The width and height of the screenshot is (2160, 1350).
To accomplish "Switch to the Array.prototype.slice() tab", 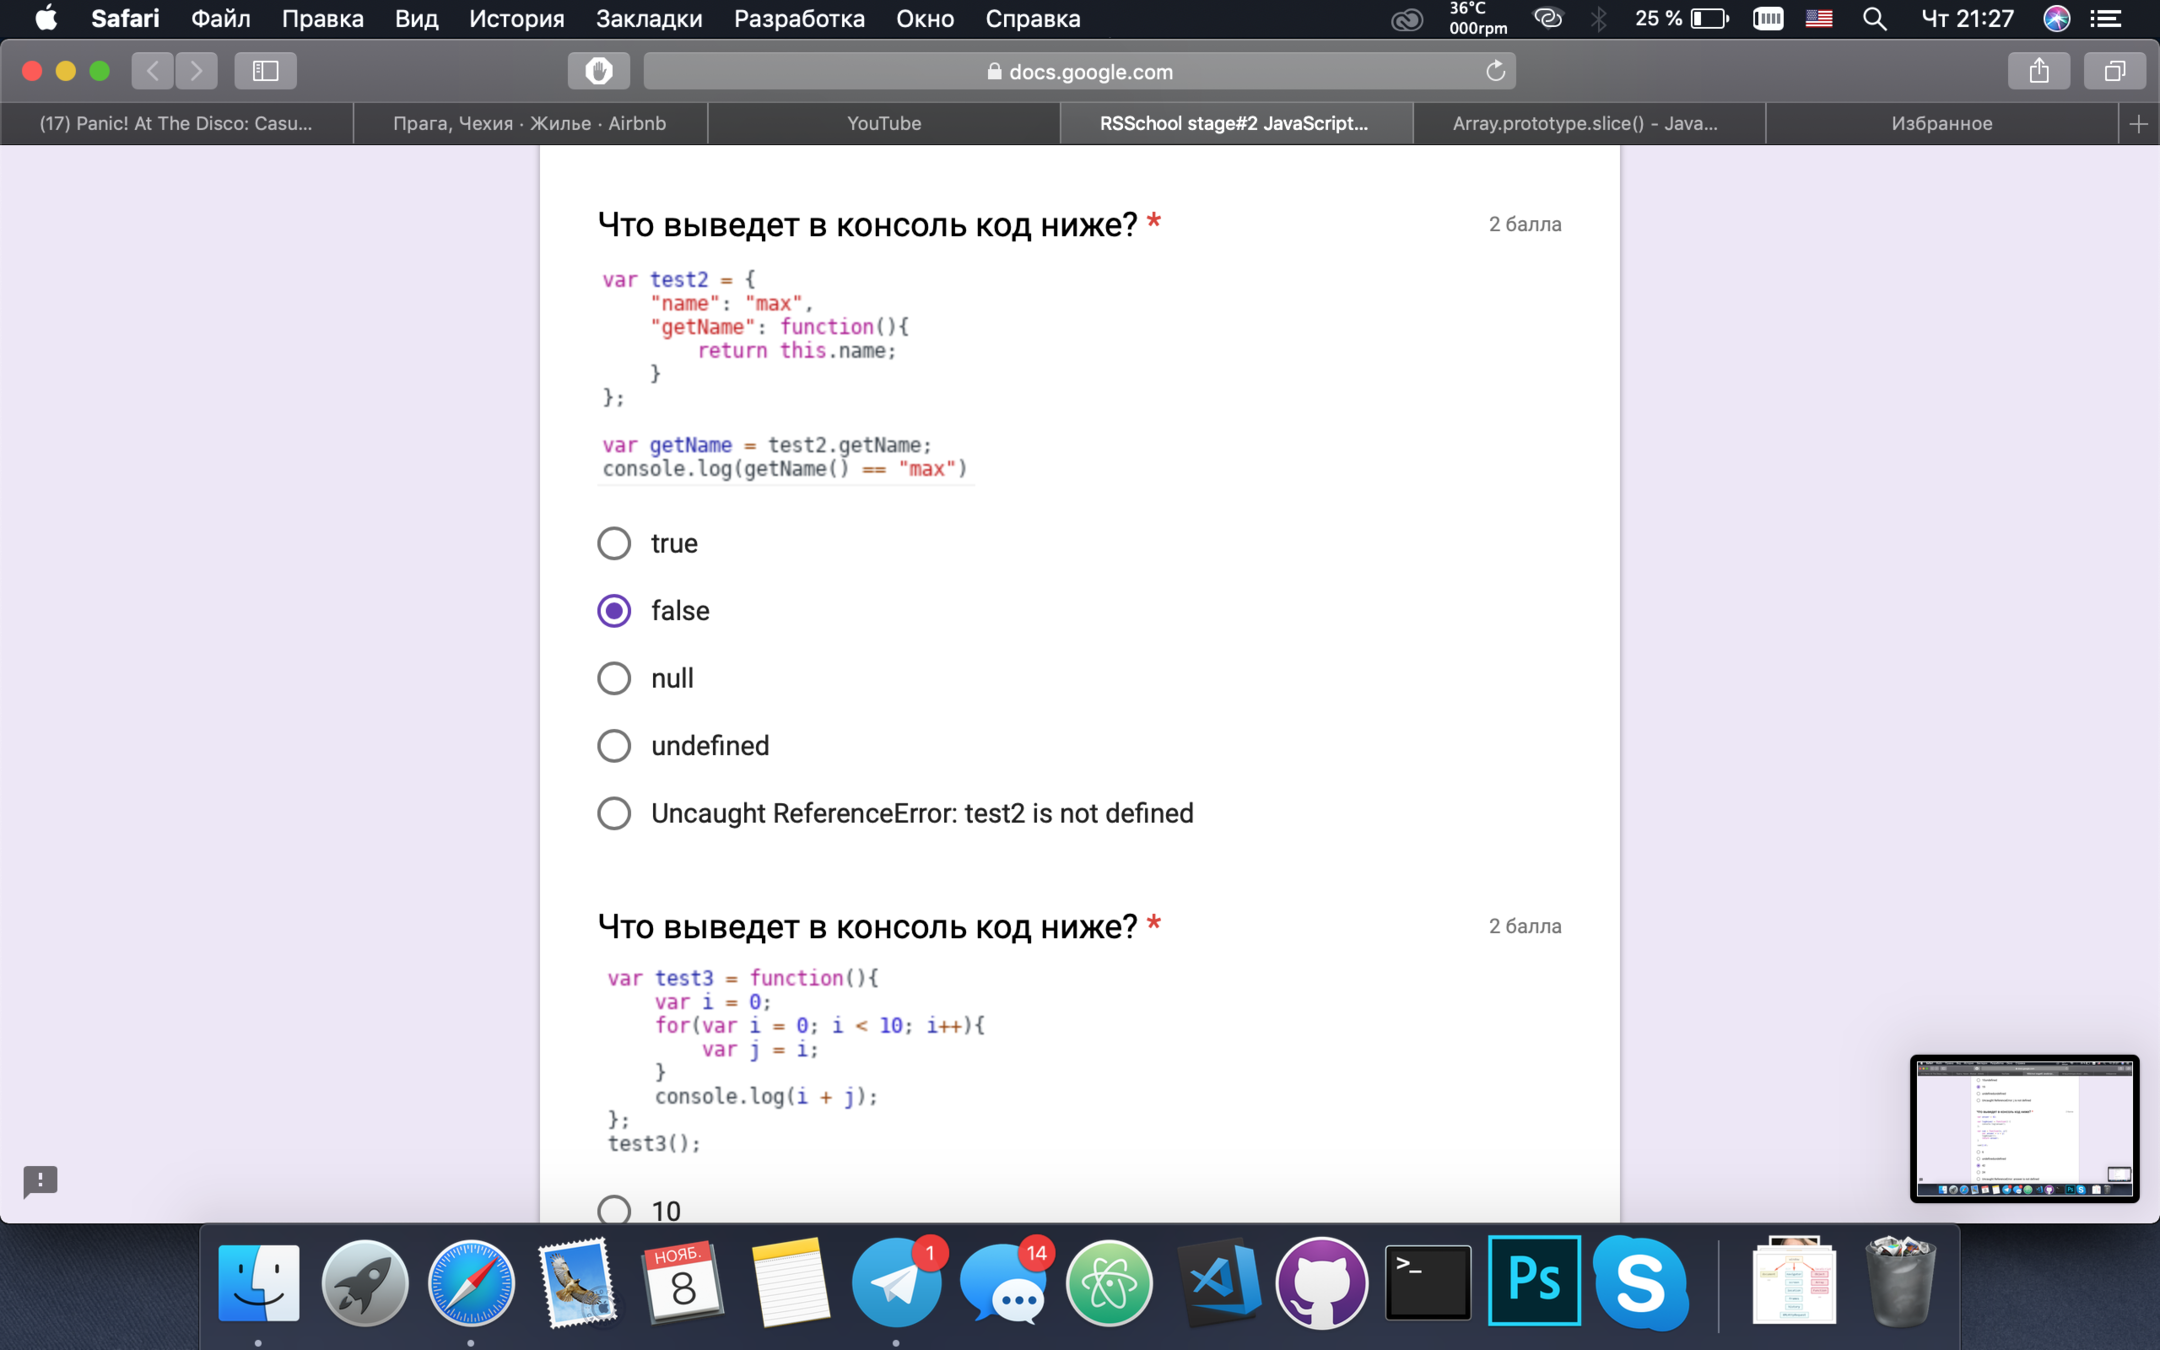I will click(x=1586, y=124).
